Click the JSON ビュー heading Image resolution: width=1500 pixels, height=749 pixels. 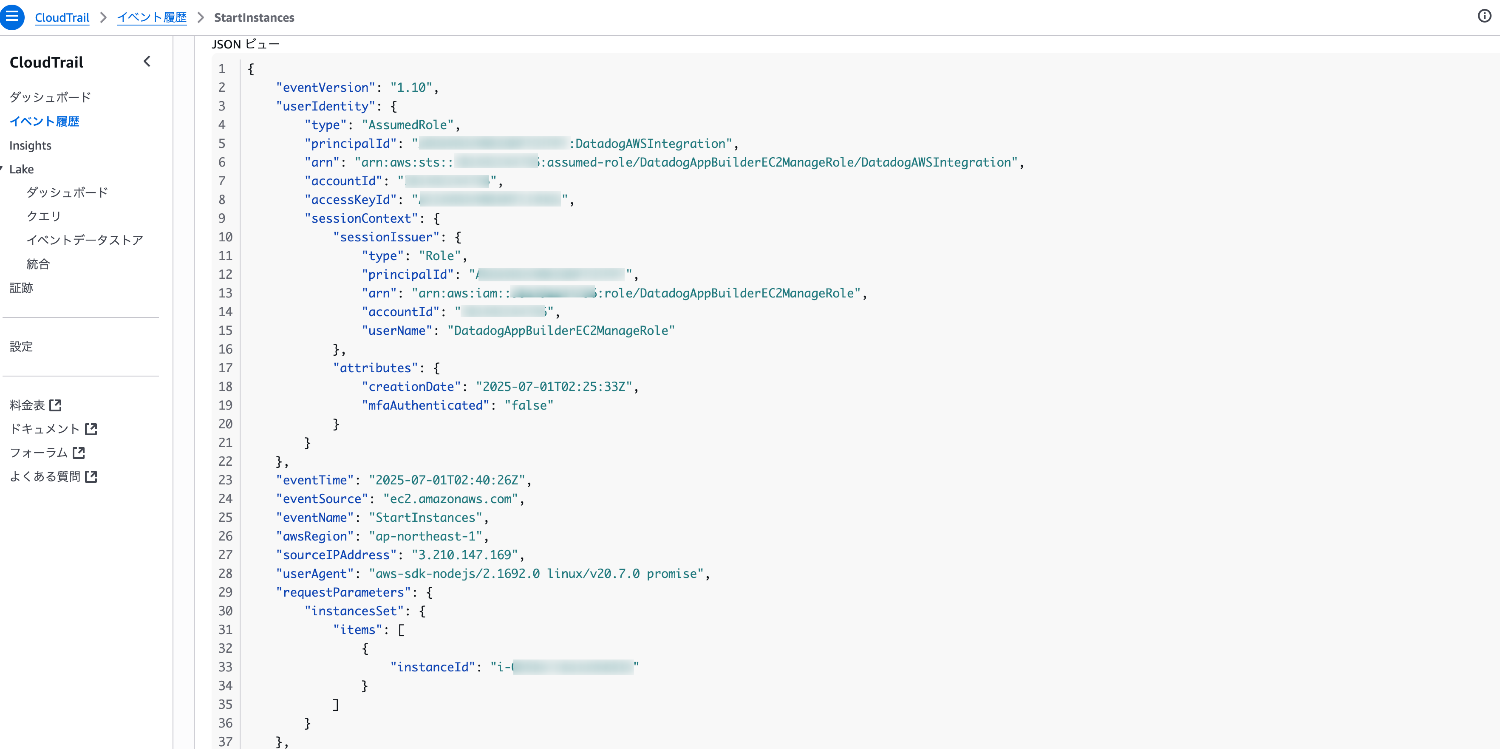[246, 44]
